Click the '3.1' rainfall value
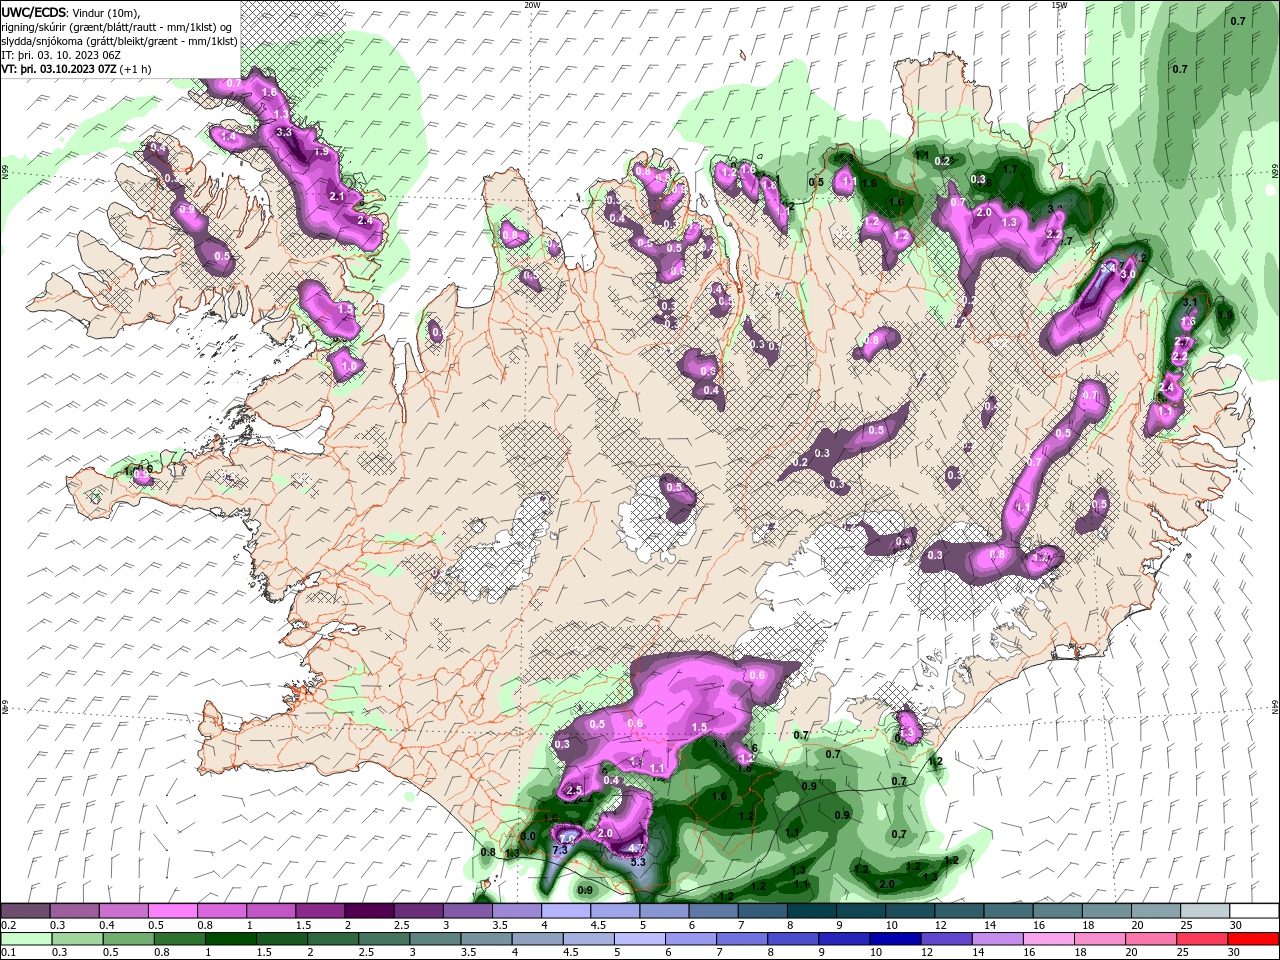Viewport: 1280px width, 960px height. point(1190,301)
